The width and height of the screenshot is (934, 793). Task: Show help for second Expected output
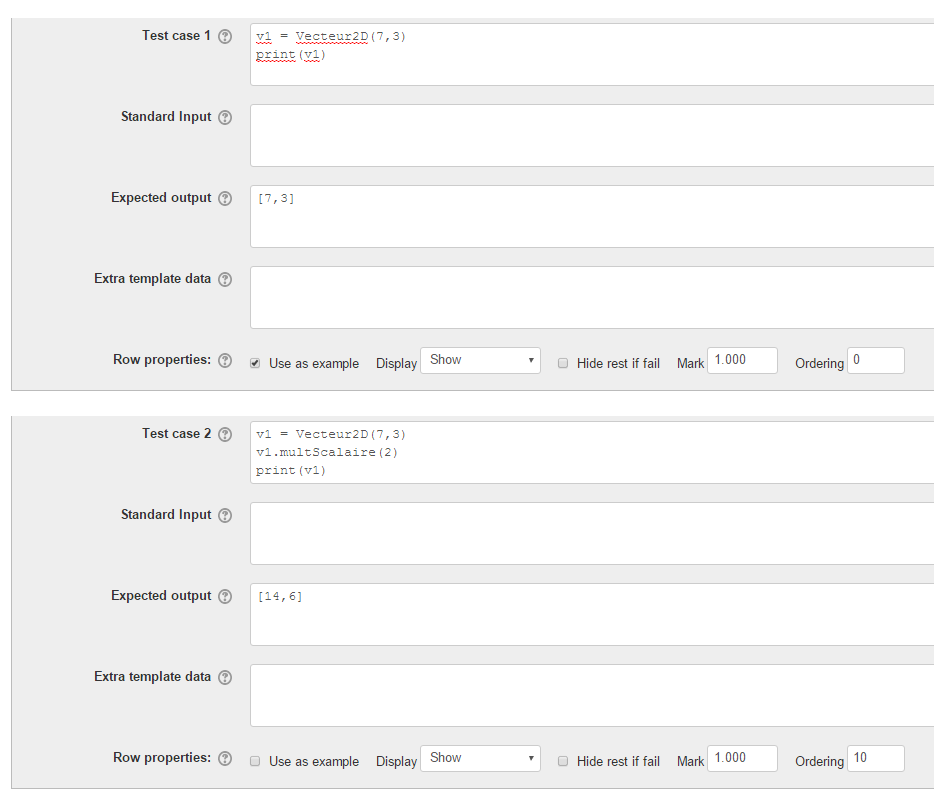point(225,596)
